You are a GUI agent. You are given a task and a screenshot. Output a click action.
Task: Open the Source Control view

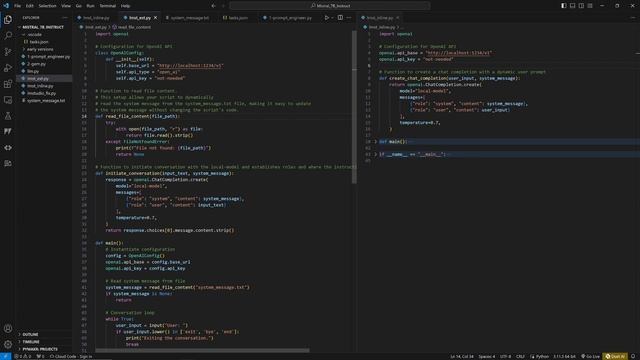(8, 51)
